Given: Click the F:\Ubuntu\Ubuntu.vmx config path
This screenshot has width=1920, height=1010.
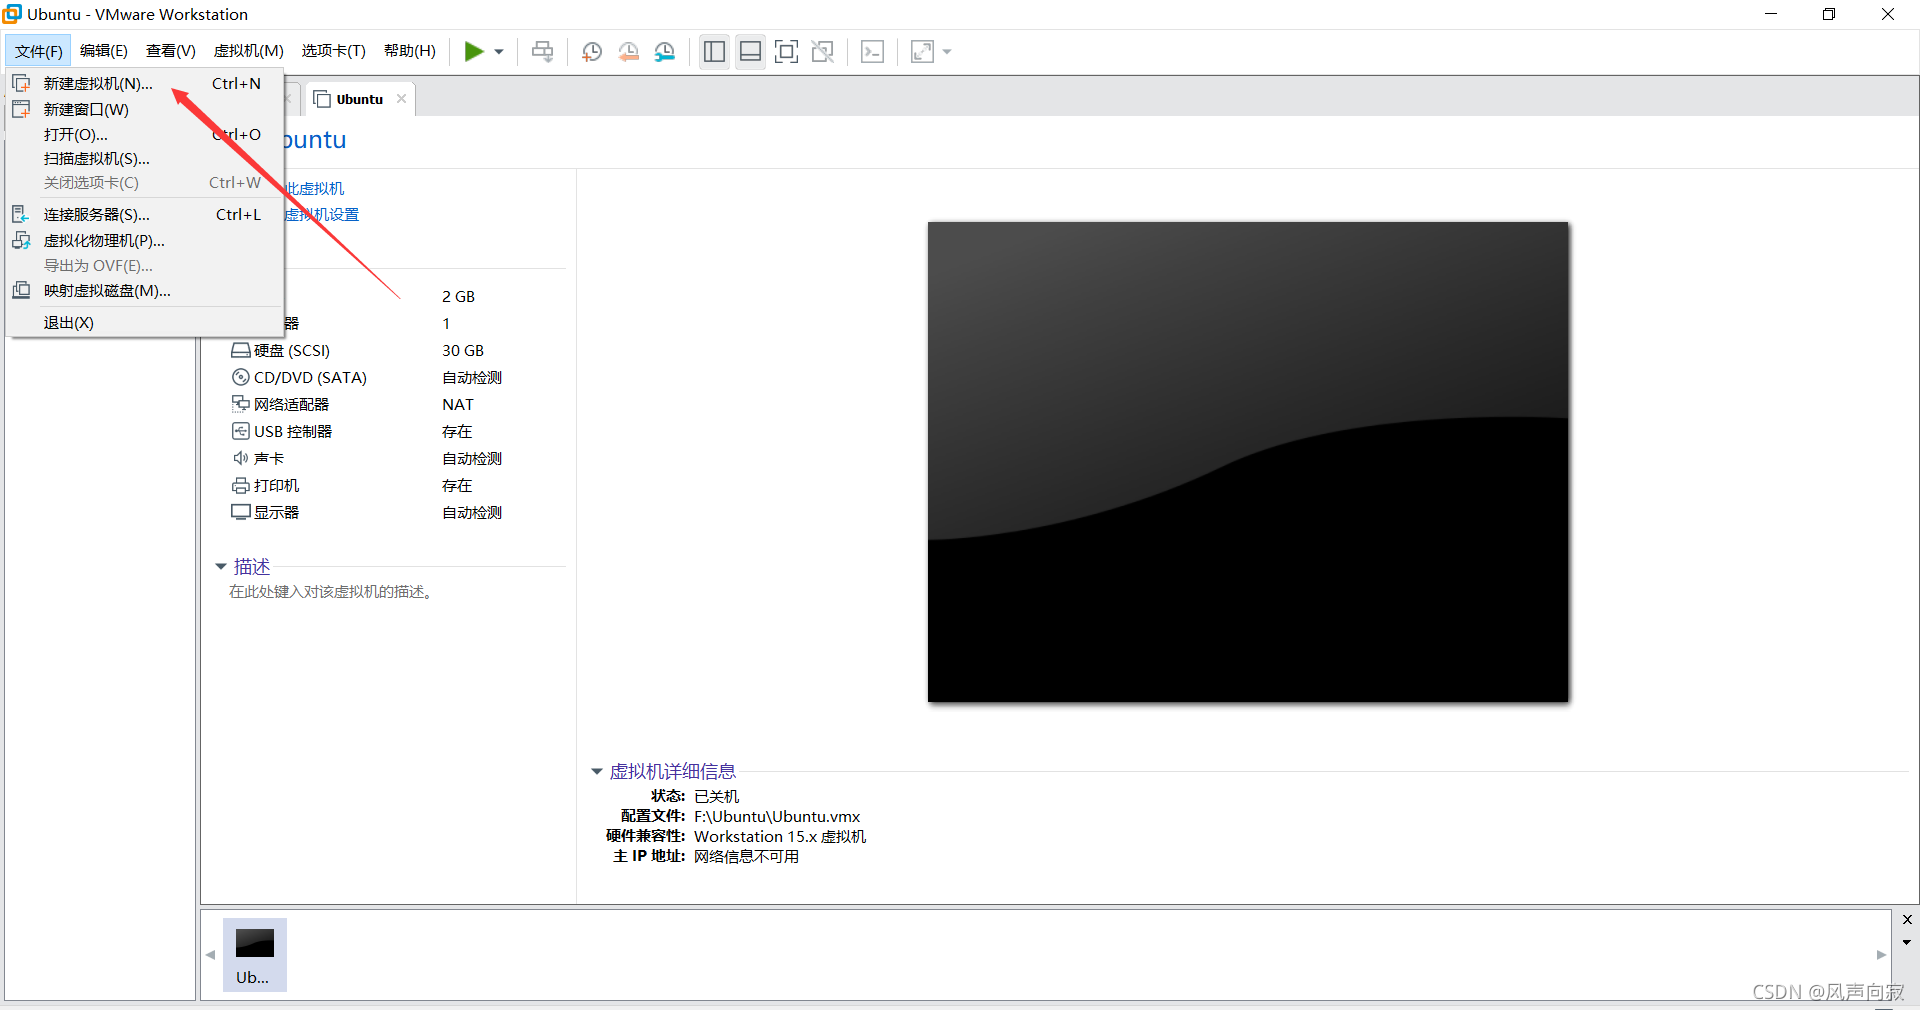Looking at the screenshot, I should 777,816.
